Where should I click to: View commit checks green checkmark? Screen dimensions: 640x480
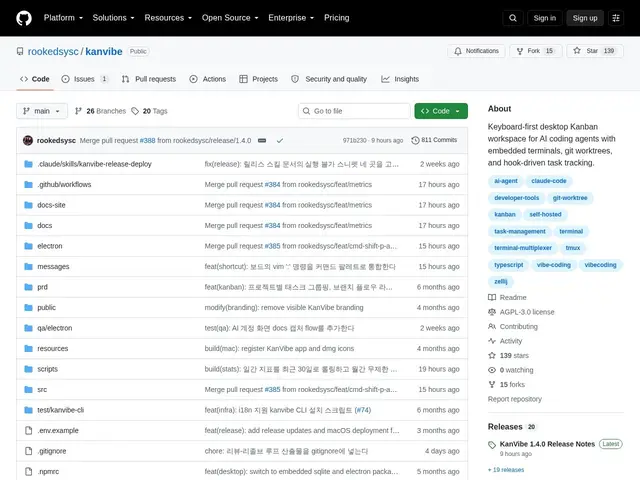[280, 140]
